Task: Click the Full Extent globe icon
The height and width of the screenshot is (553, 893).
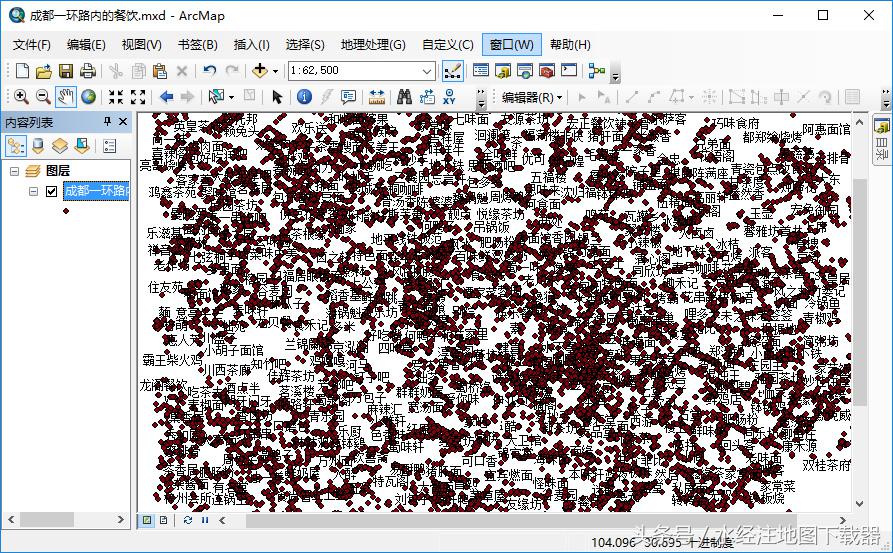Action: click(89, 97)
